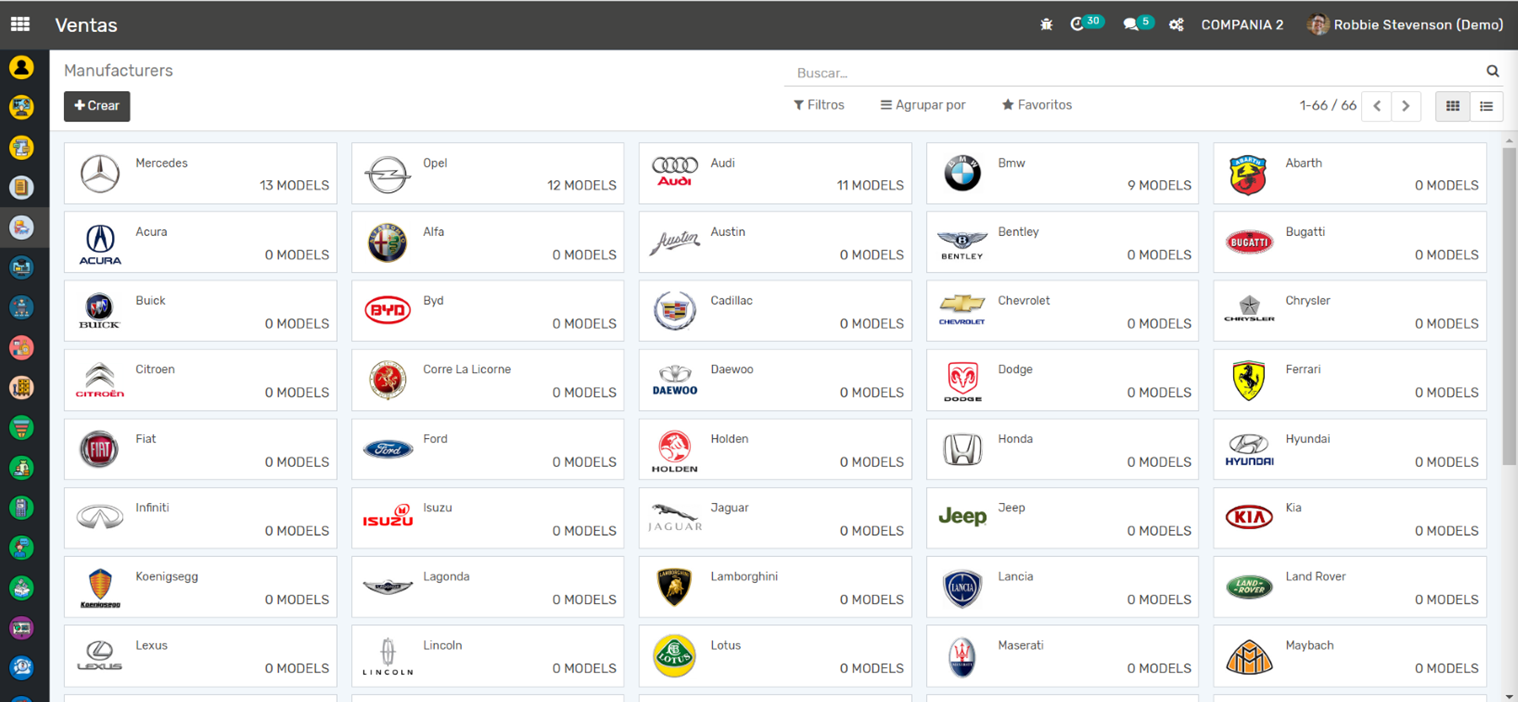Click the Ford blue oval logo
The image size is (1518, 702).
tap(388, 450)
